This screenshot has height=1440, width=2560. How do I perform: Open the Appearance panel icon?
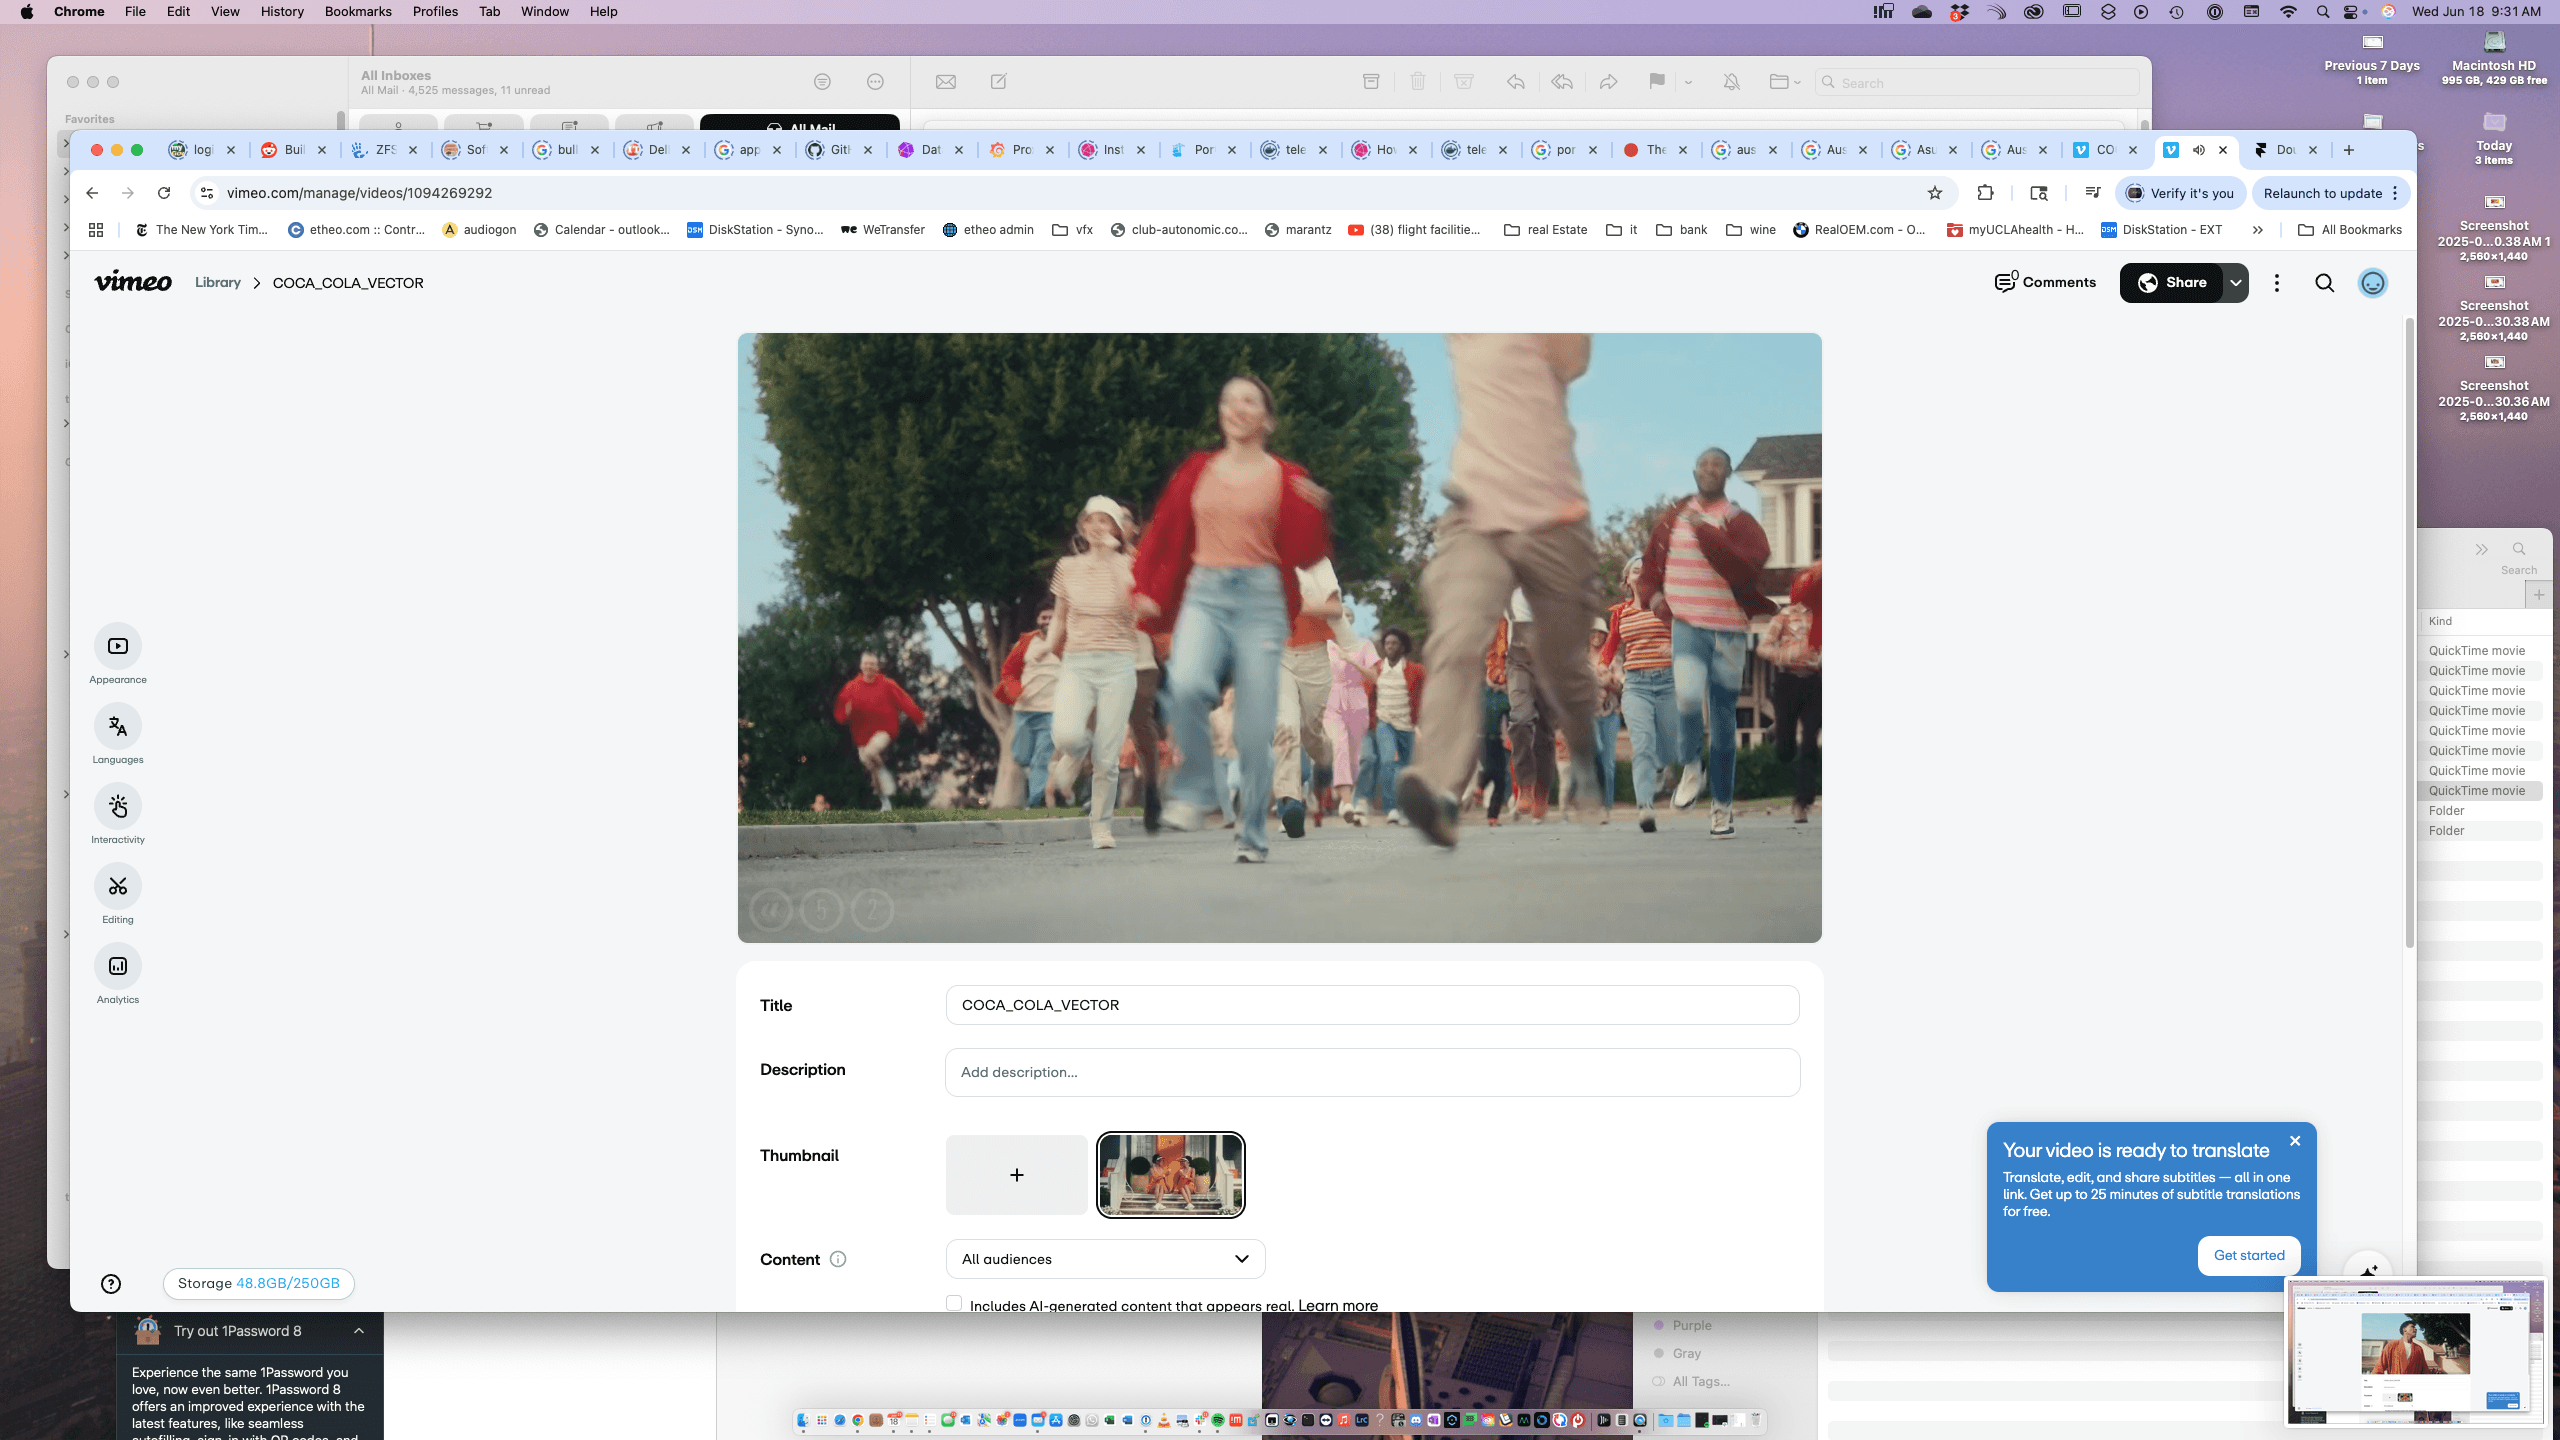coord(118,646)
